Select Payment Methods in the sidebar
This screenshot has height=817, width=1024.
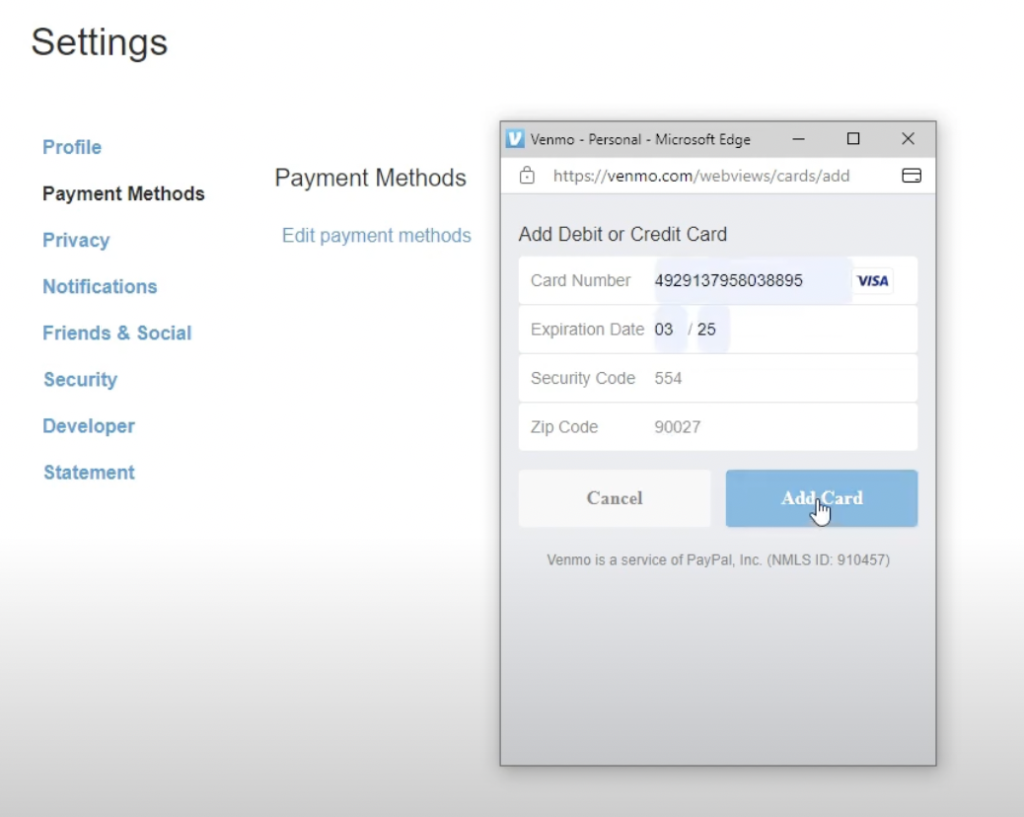(x=123, y=193)
